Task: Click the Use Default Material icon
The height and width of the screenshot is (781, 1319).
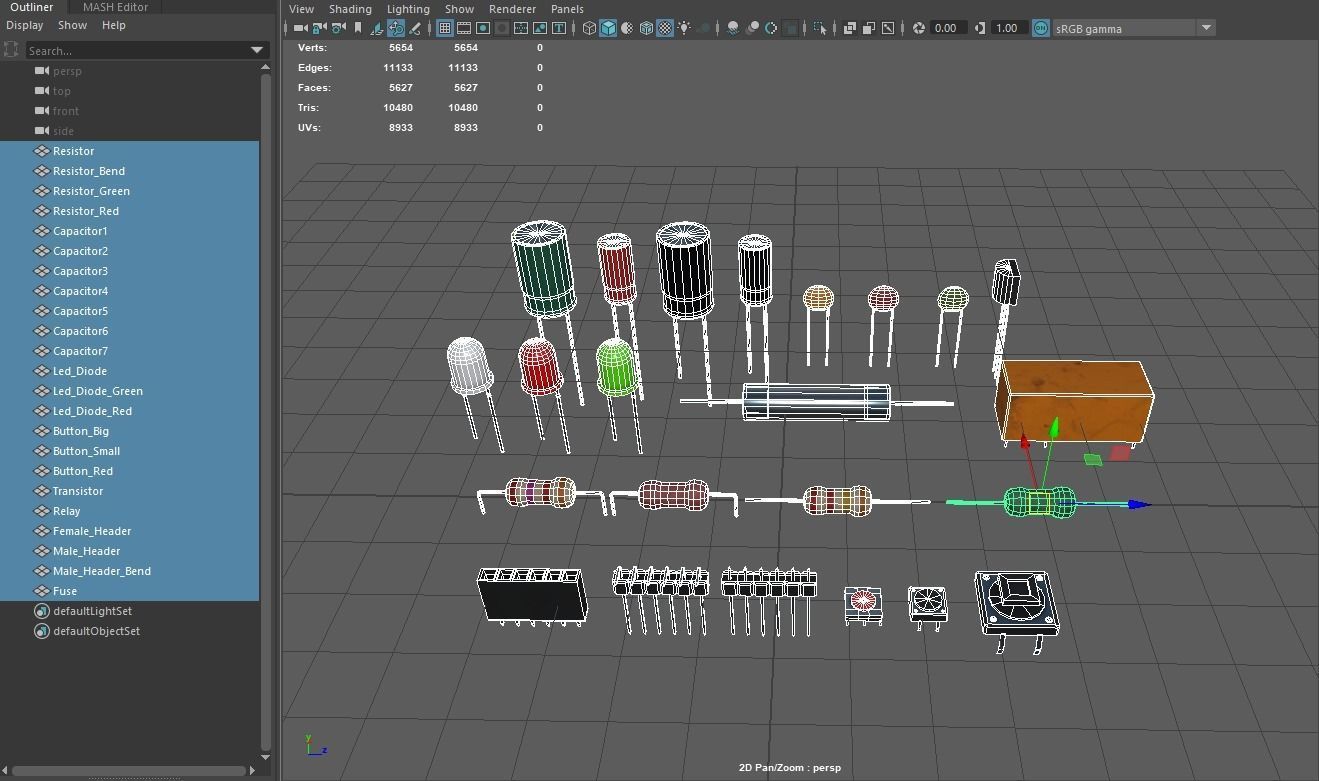Action: 628,28
